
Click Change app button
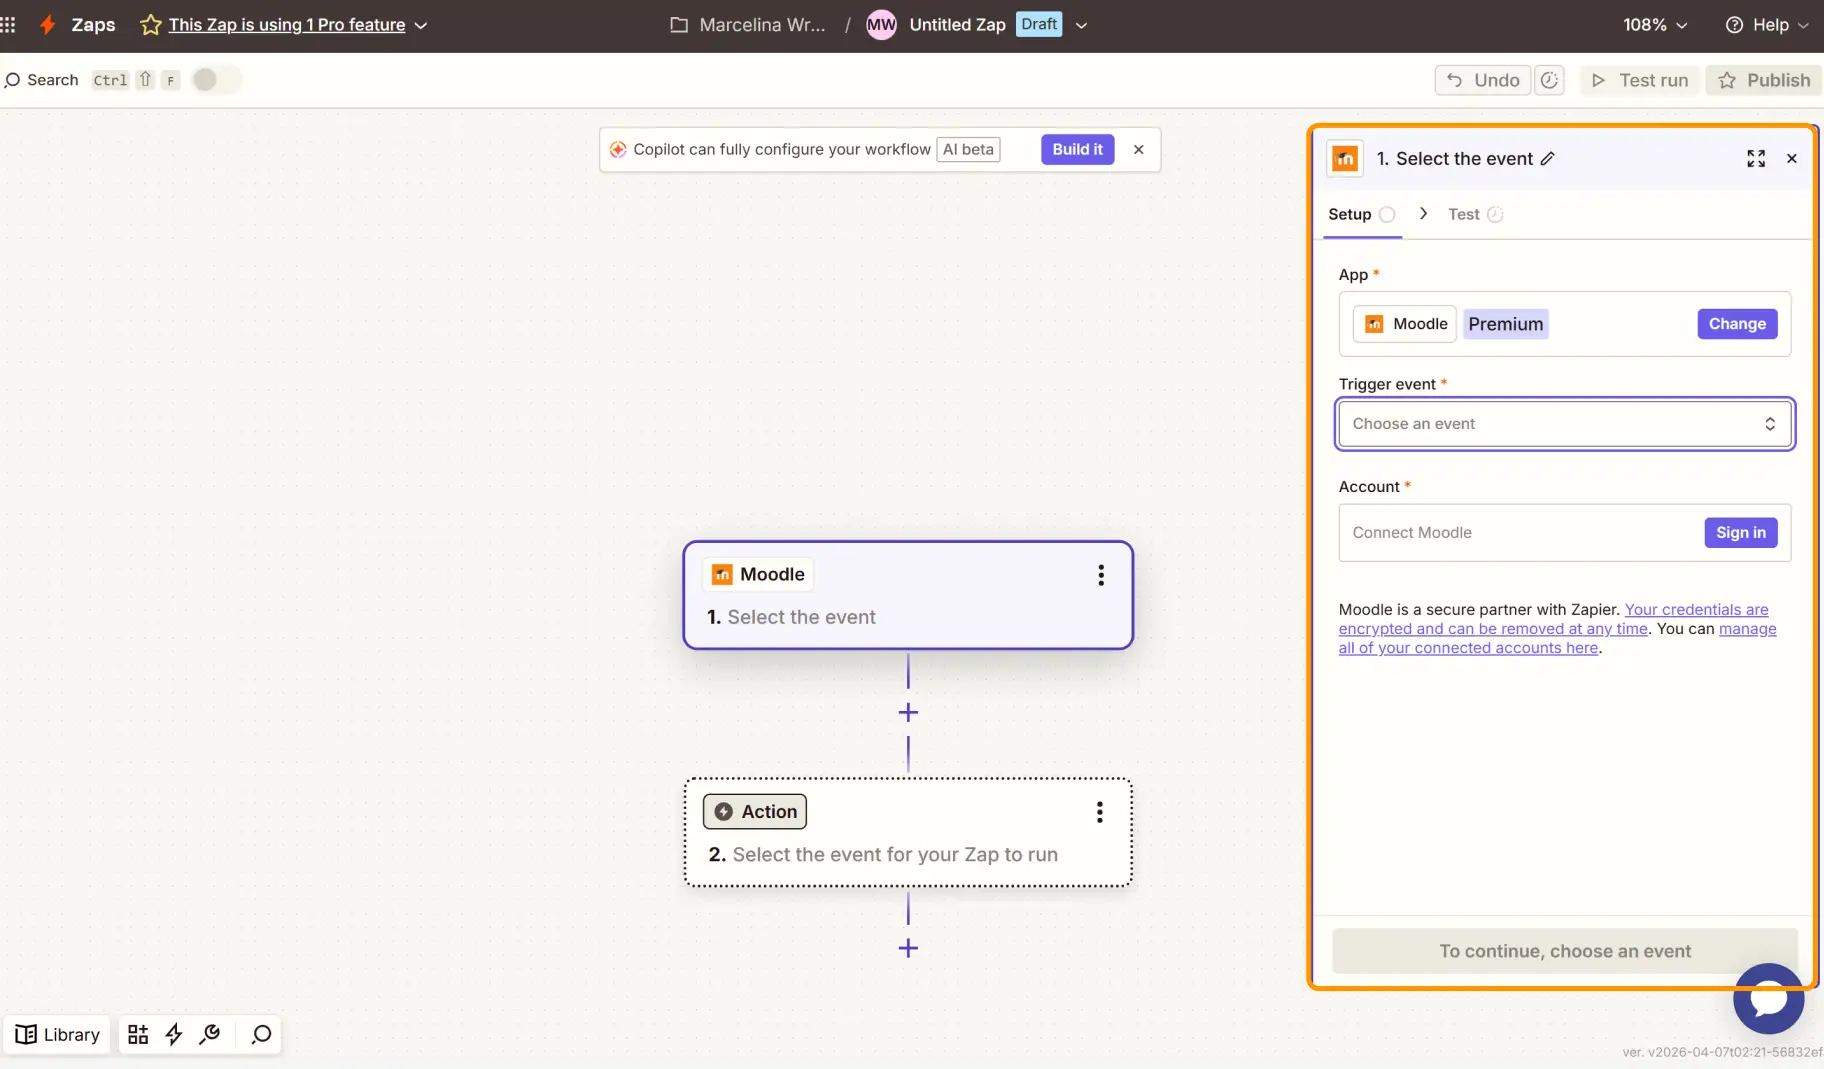[1737, 324]
